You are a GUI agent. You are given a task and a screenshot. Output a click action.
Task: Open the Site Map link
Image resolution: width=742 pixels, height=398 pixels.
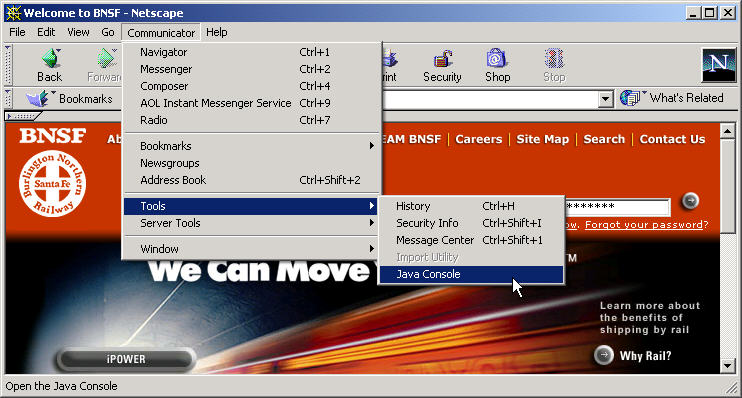[542, 139]
